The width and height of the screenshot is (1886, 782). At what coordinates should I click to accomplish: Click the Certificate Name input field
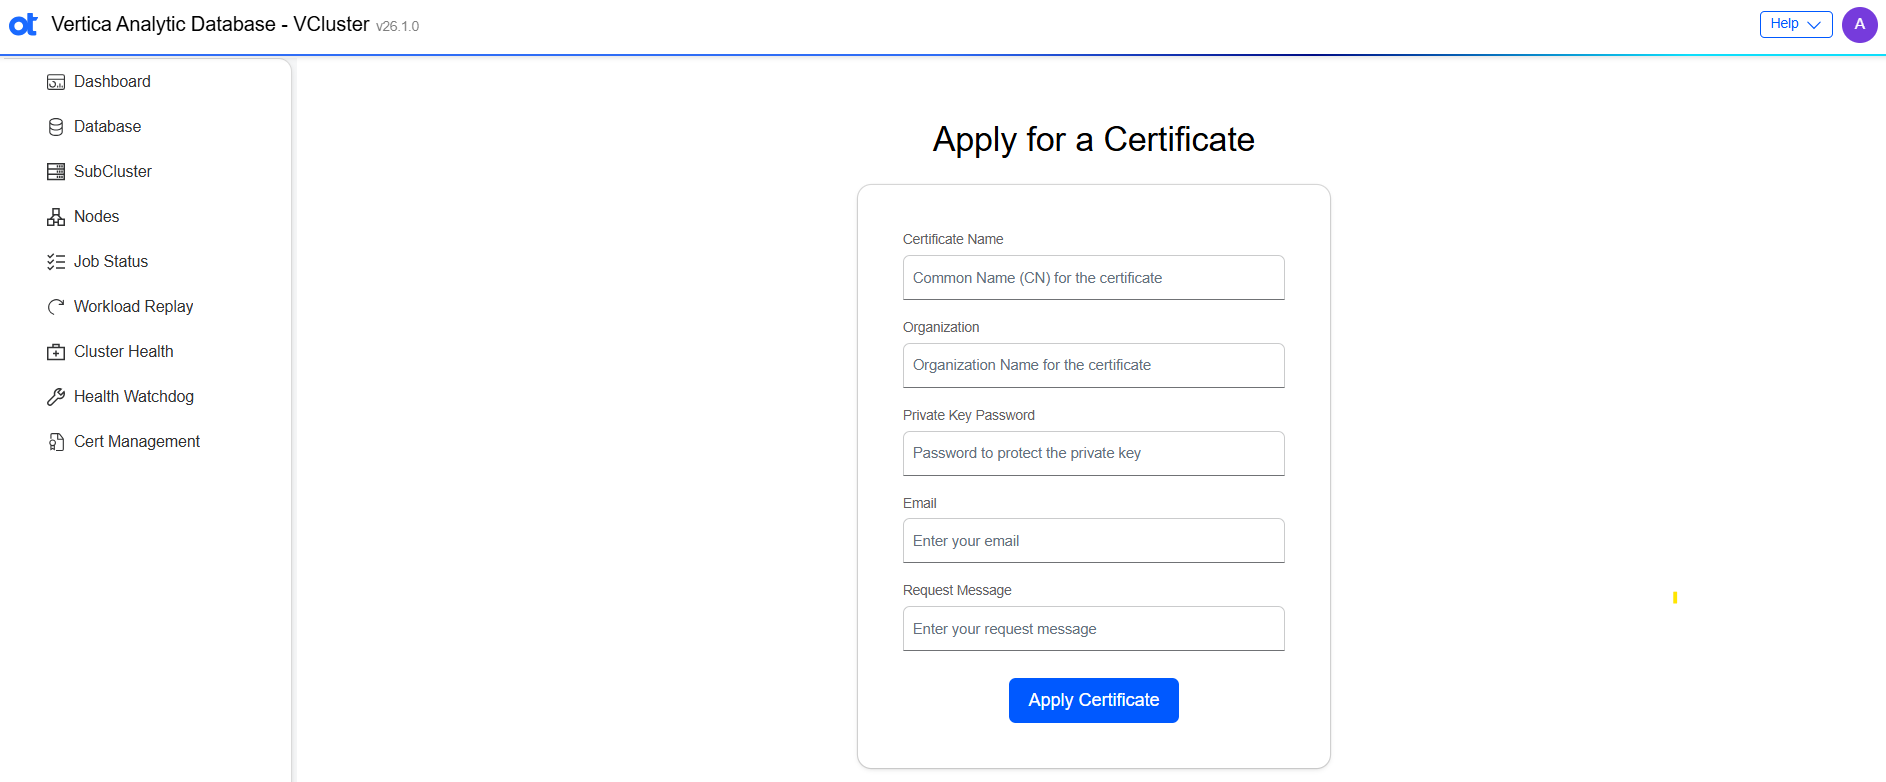pos(1093,277)
